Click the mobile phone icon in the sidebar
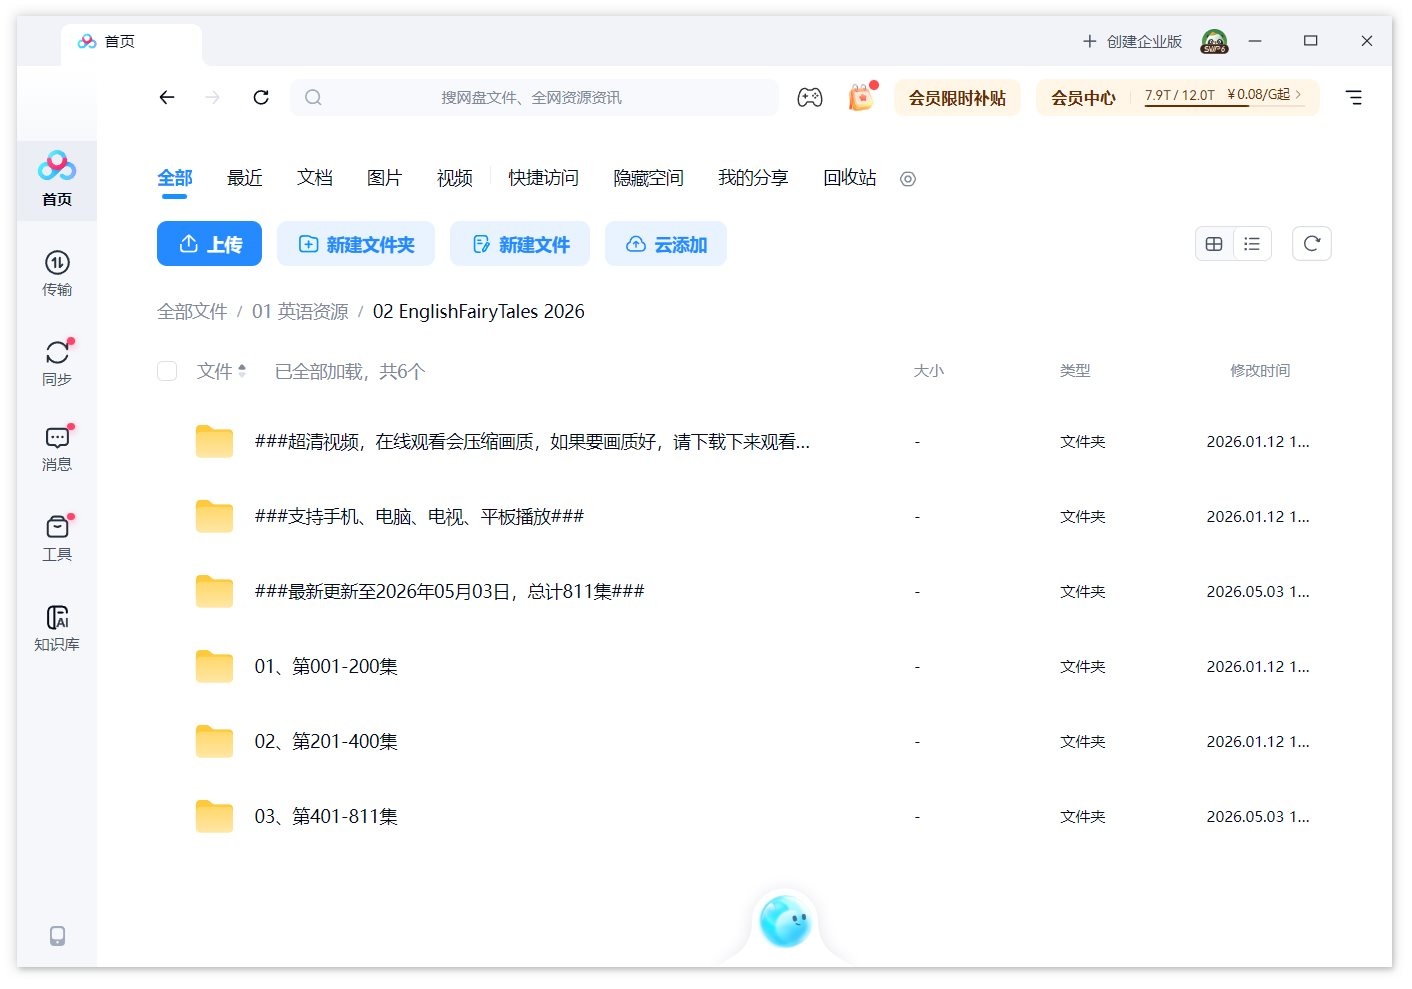 (x=57, y=935)
